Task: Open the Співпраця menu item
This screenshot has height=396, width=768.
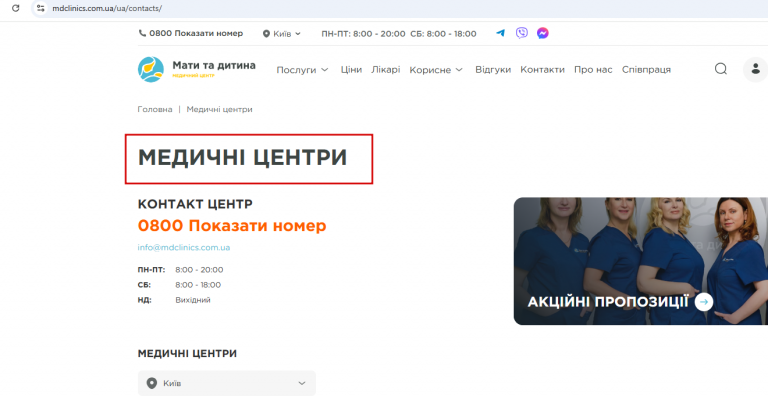Action: tap(646, 70)
